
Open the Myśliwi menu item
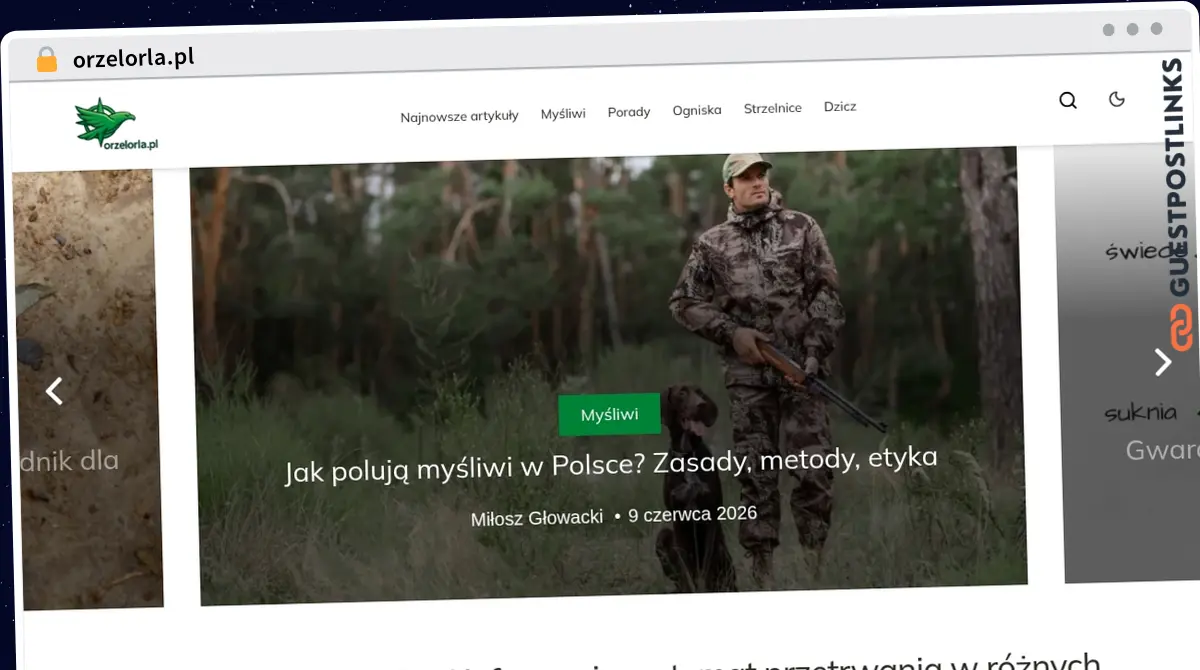click(x=563, y=114)
